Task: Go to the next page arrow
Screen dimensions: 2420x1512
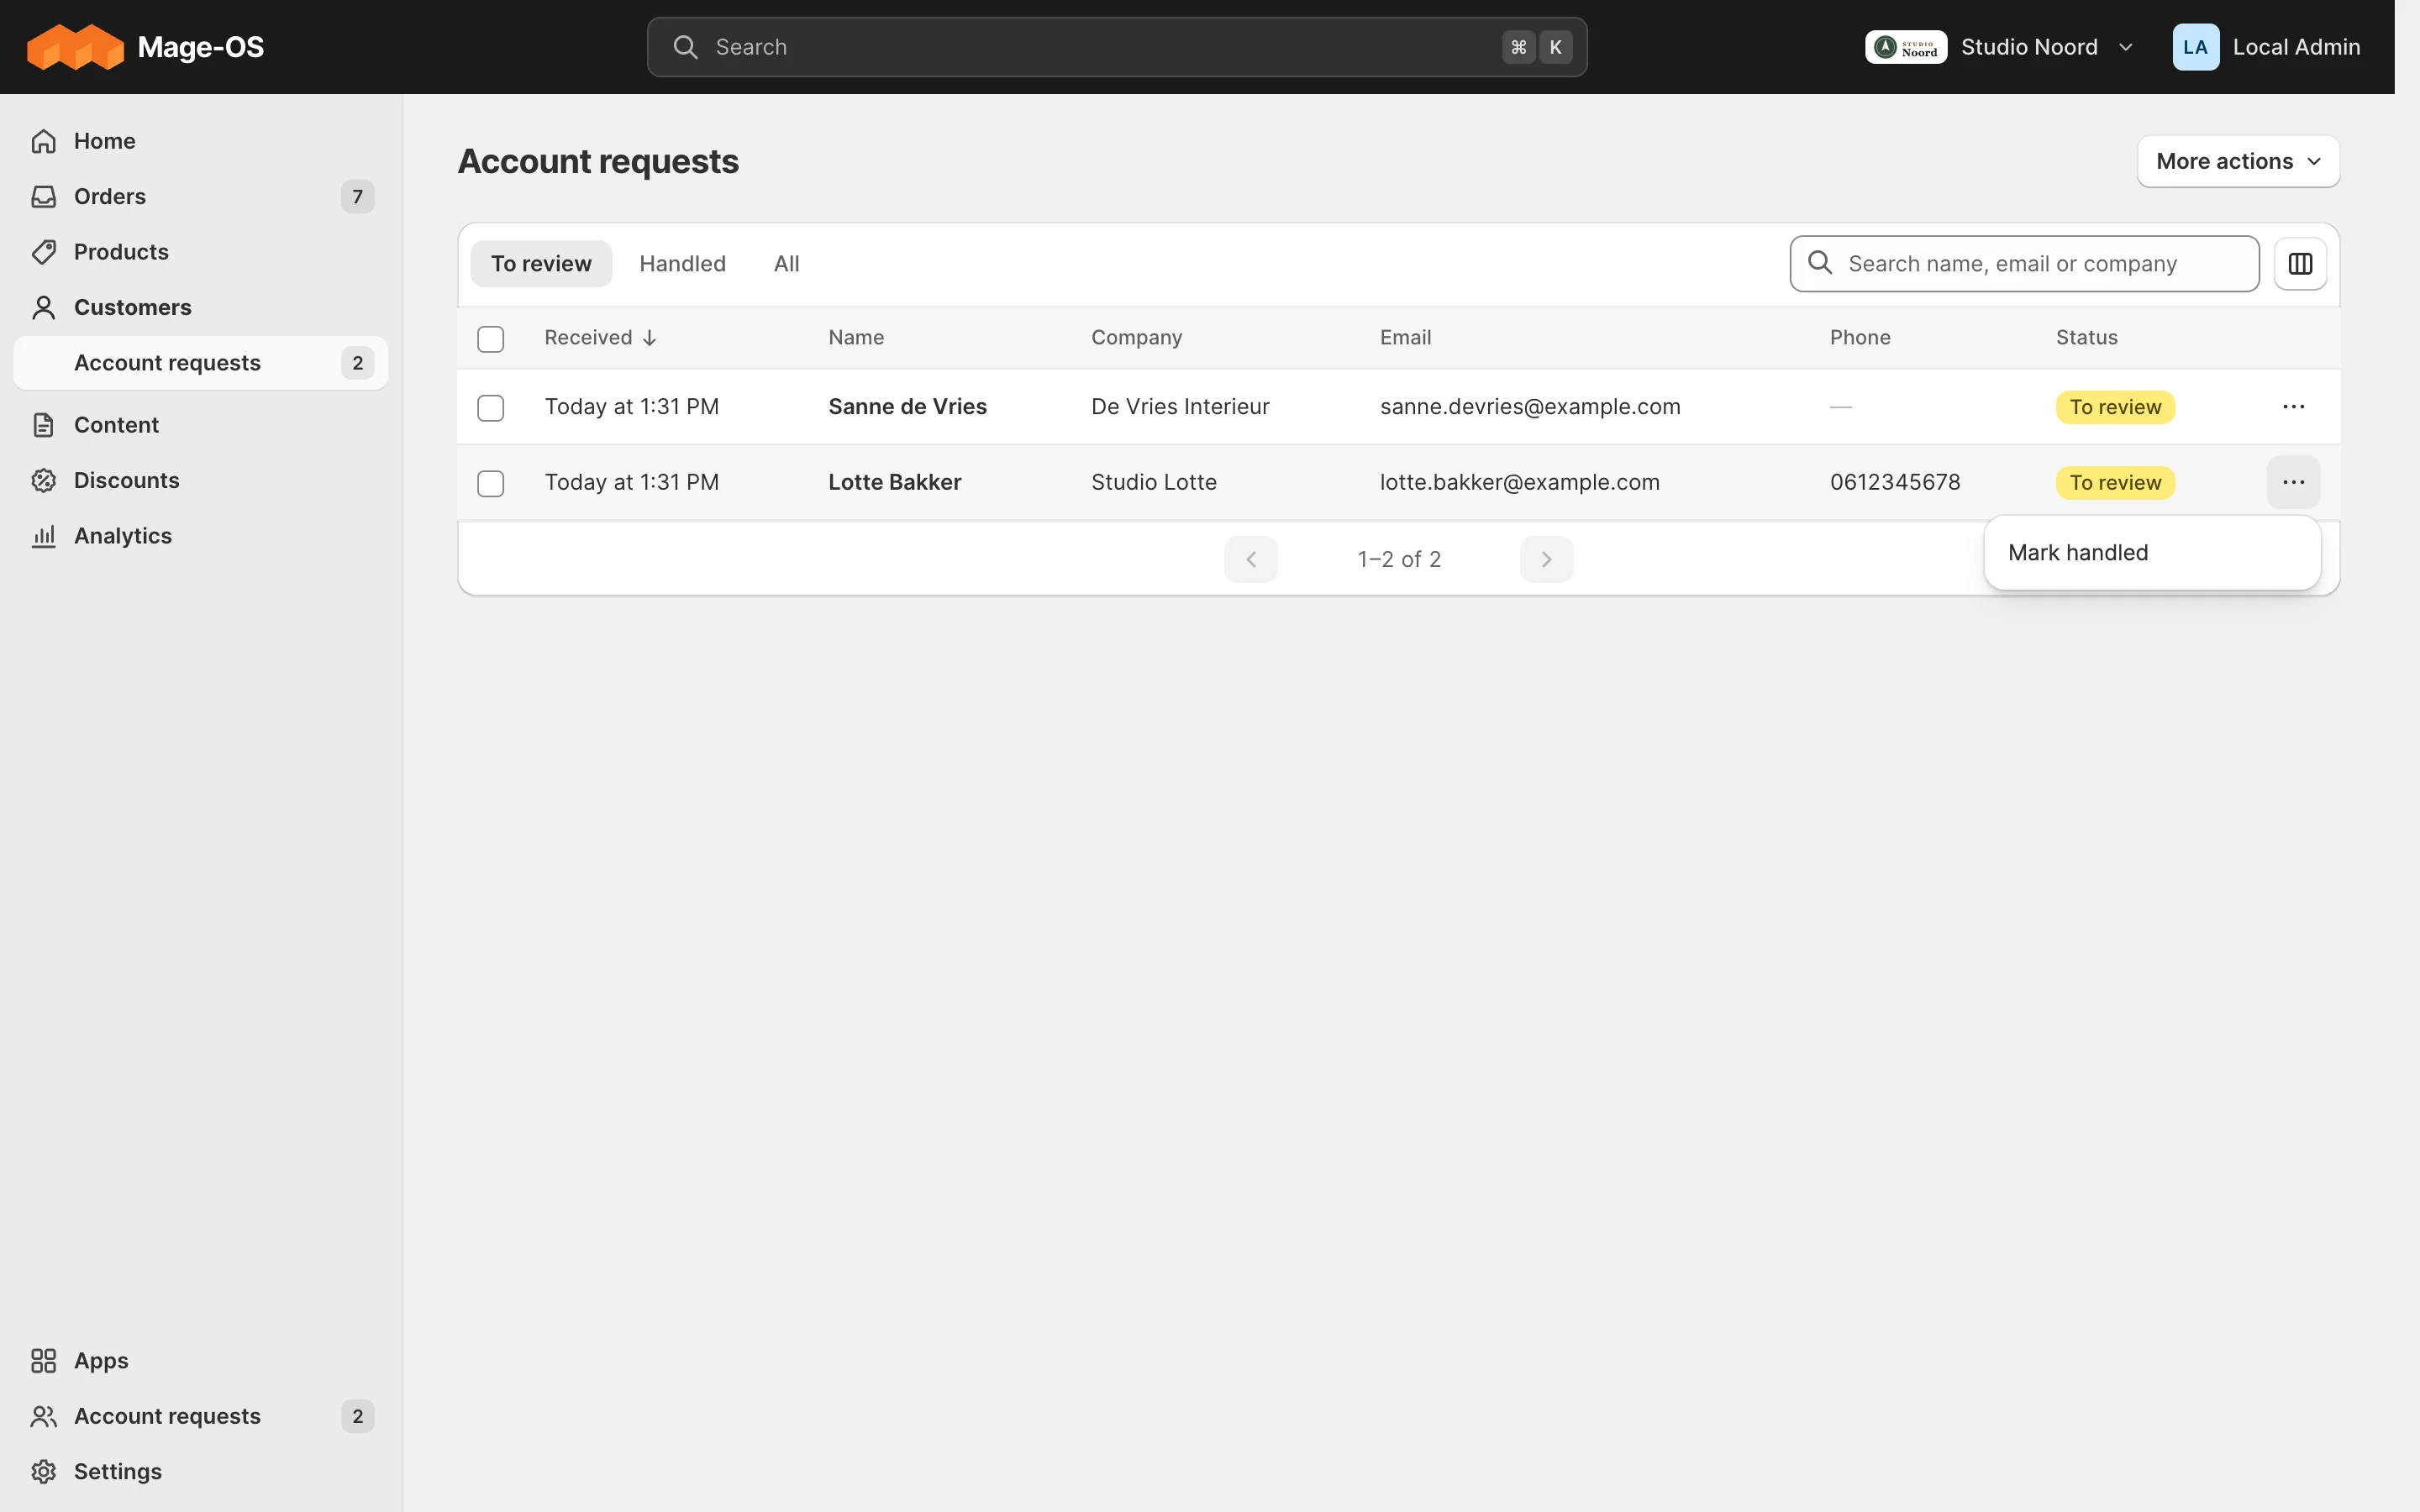Action: (1546, 559)
